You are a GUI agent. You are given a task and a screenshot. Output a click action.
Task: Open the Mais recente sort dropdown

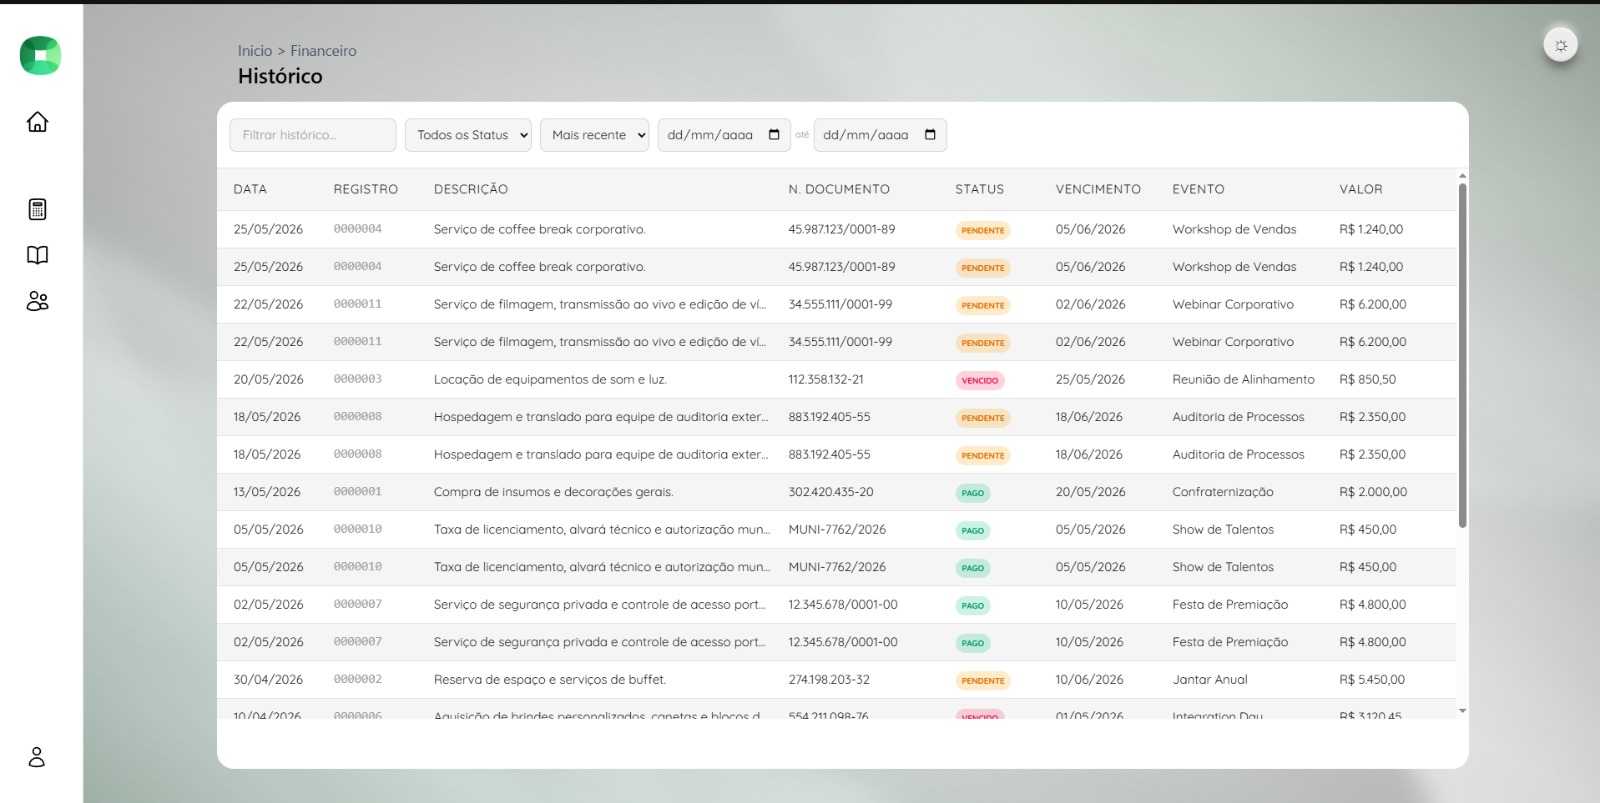pos(594,135)
